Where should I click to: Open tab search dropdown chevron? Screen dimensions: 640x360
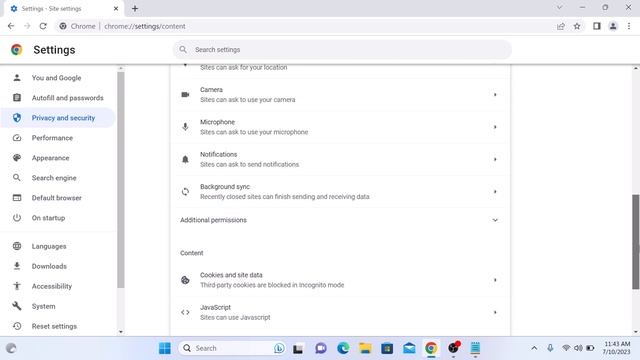pyautogui.click(x=560, y=7)
